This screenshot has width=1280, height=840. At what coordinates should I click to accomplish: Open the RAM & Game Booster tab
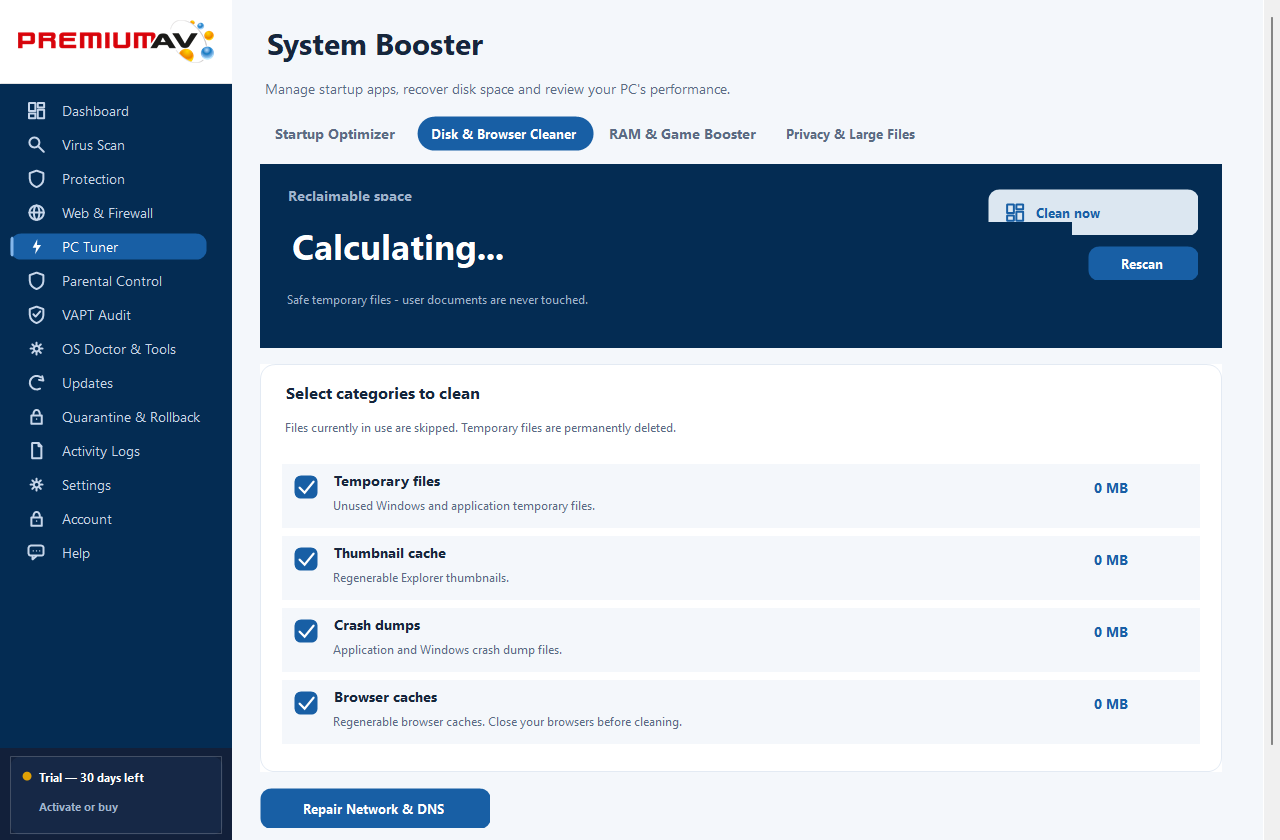(683, 134)
